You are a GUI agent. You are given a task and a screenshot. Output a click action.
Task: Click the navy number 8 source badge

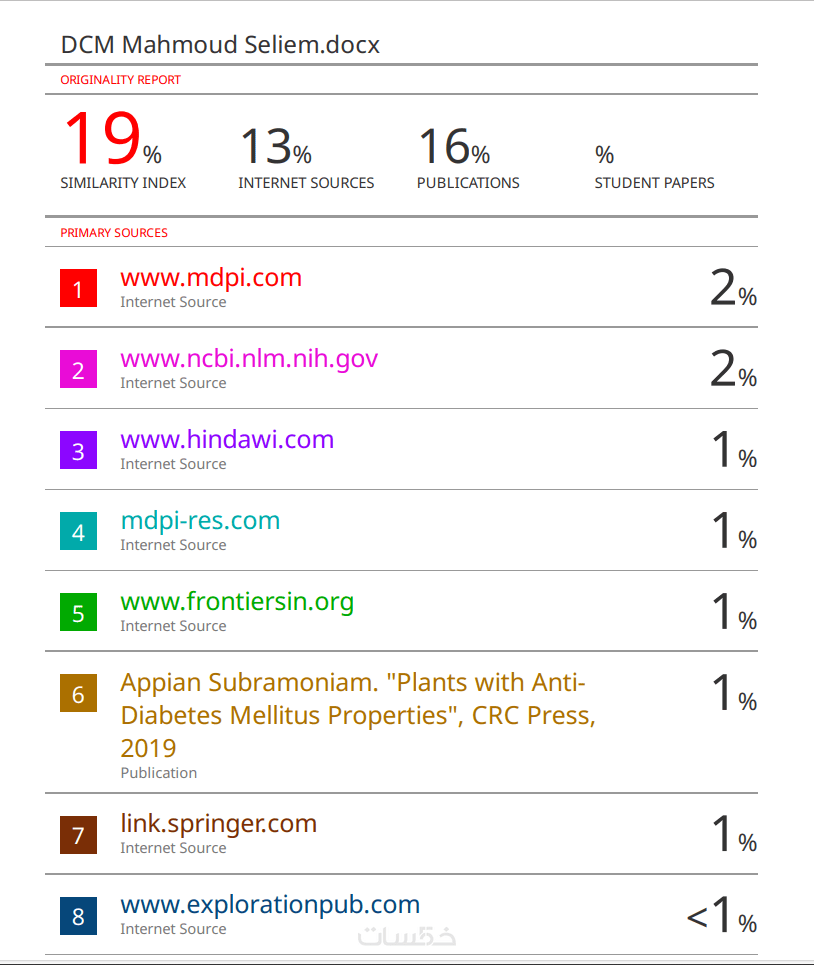[78, 916]
